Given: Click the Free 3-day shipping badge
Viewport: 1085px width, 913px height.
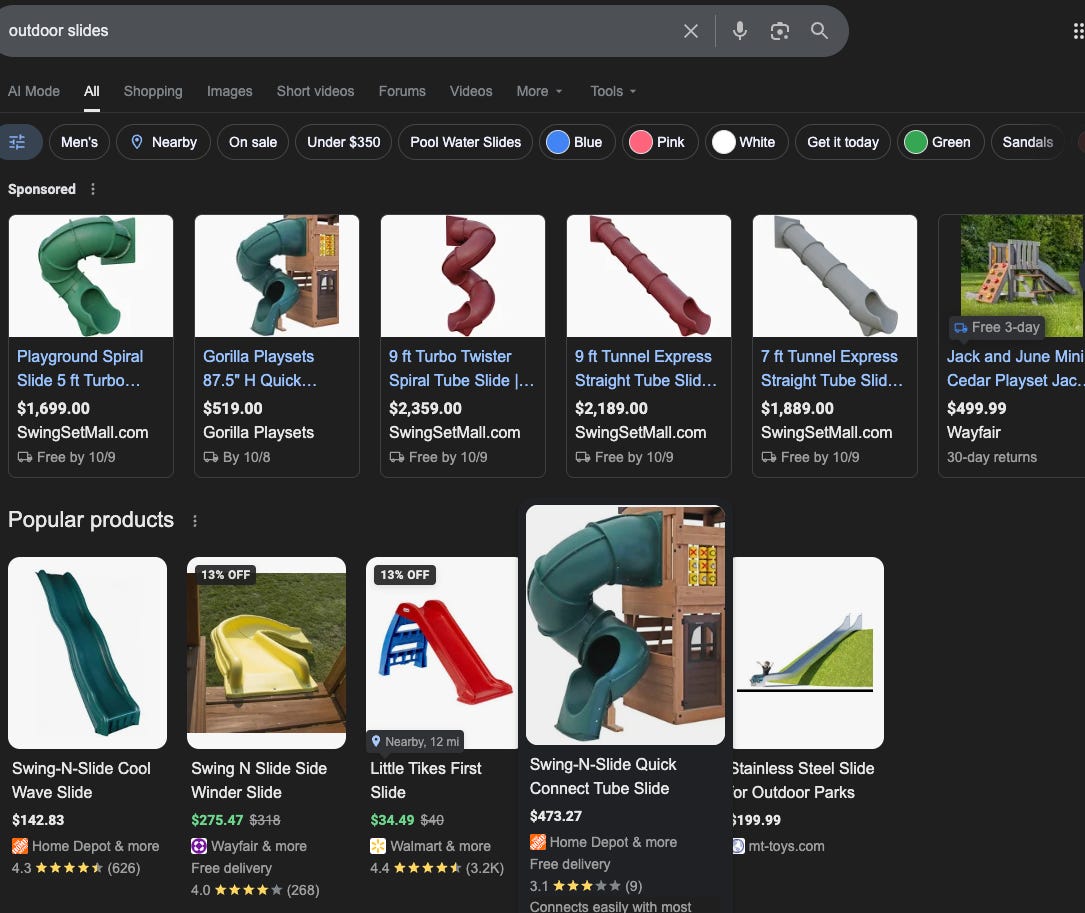Looking at the screenshot, I should pos(997,327).
